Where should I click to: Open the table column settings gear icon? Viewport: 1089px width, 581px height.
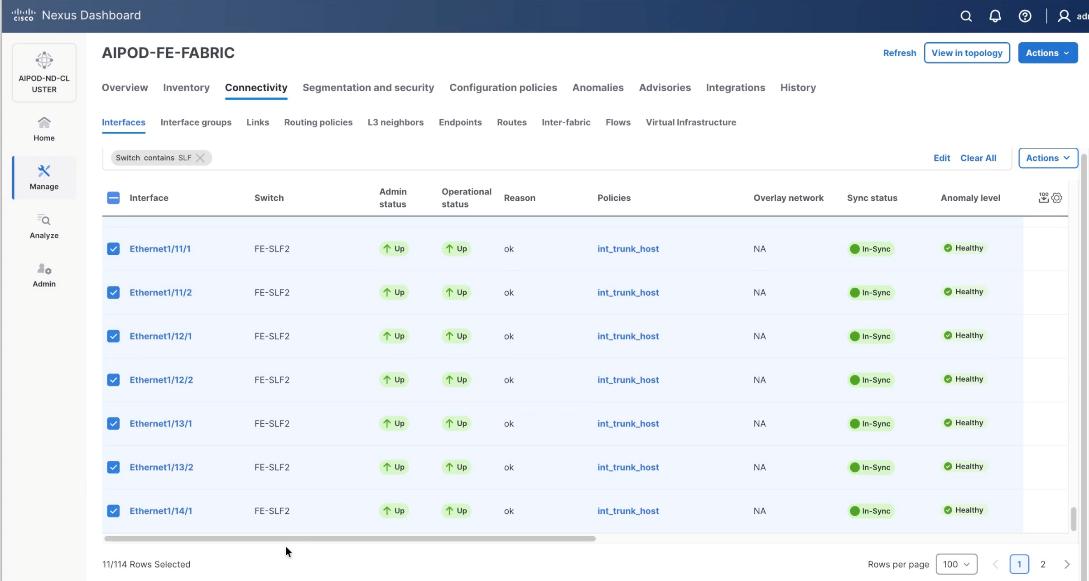1057,197
